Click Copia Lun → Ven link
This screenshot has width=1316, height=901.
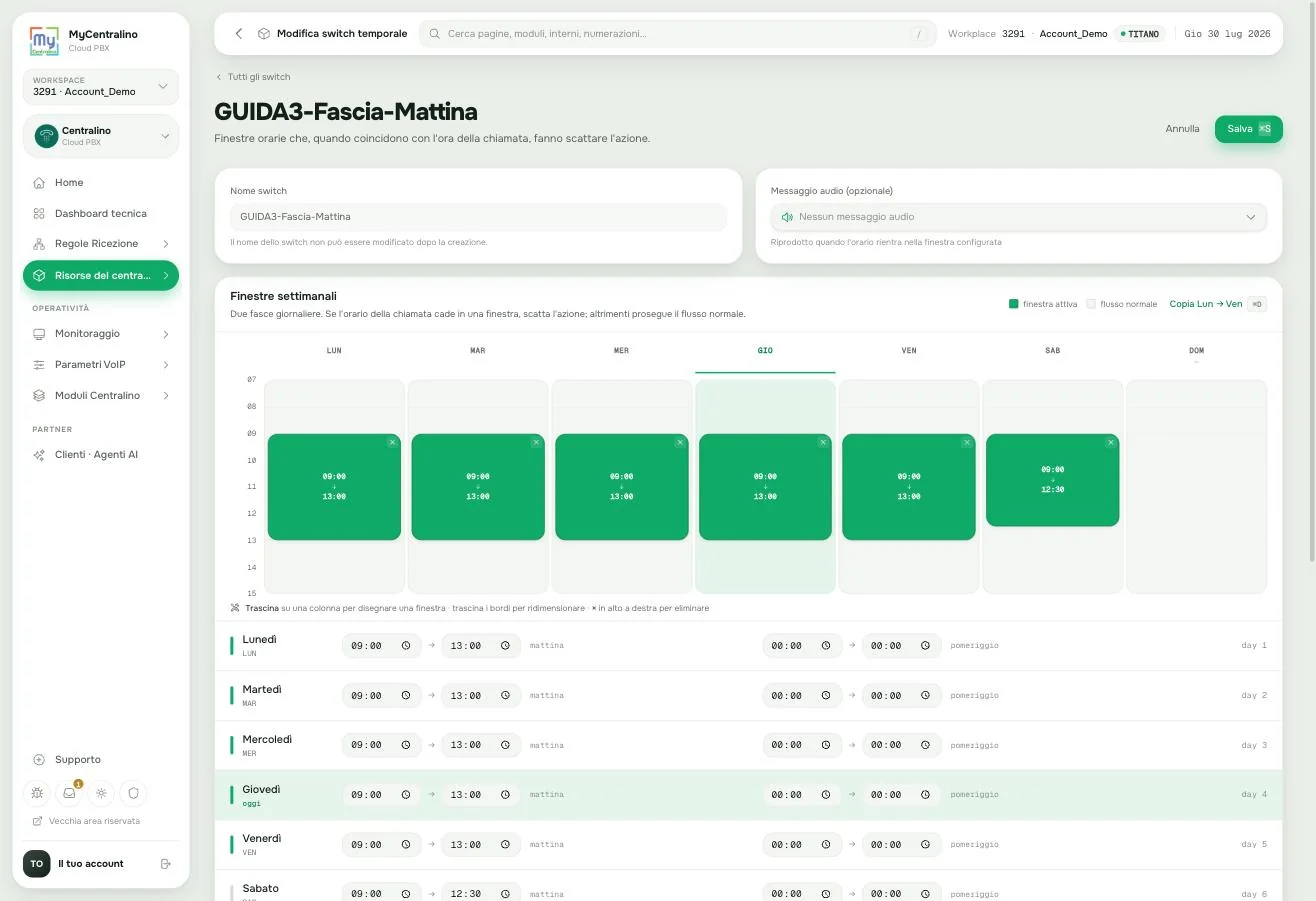tap(1206, 304)
